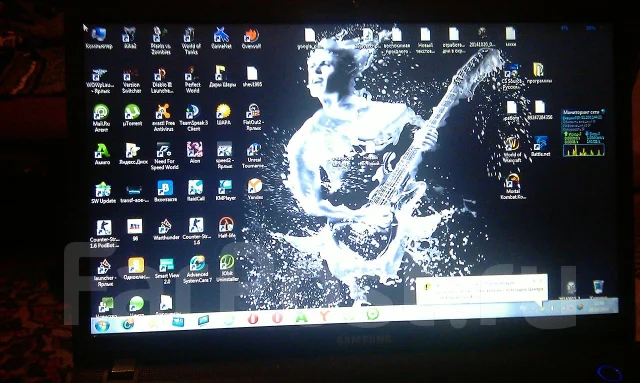
Task: Launch the Aion game shortcut
Action: (x=195, y=153)
